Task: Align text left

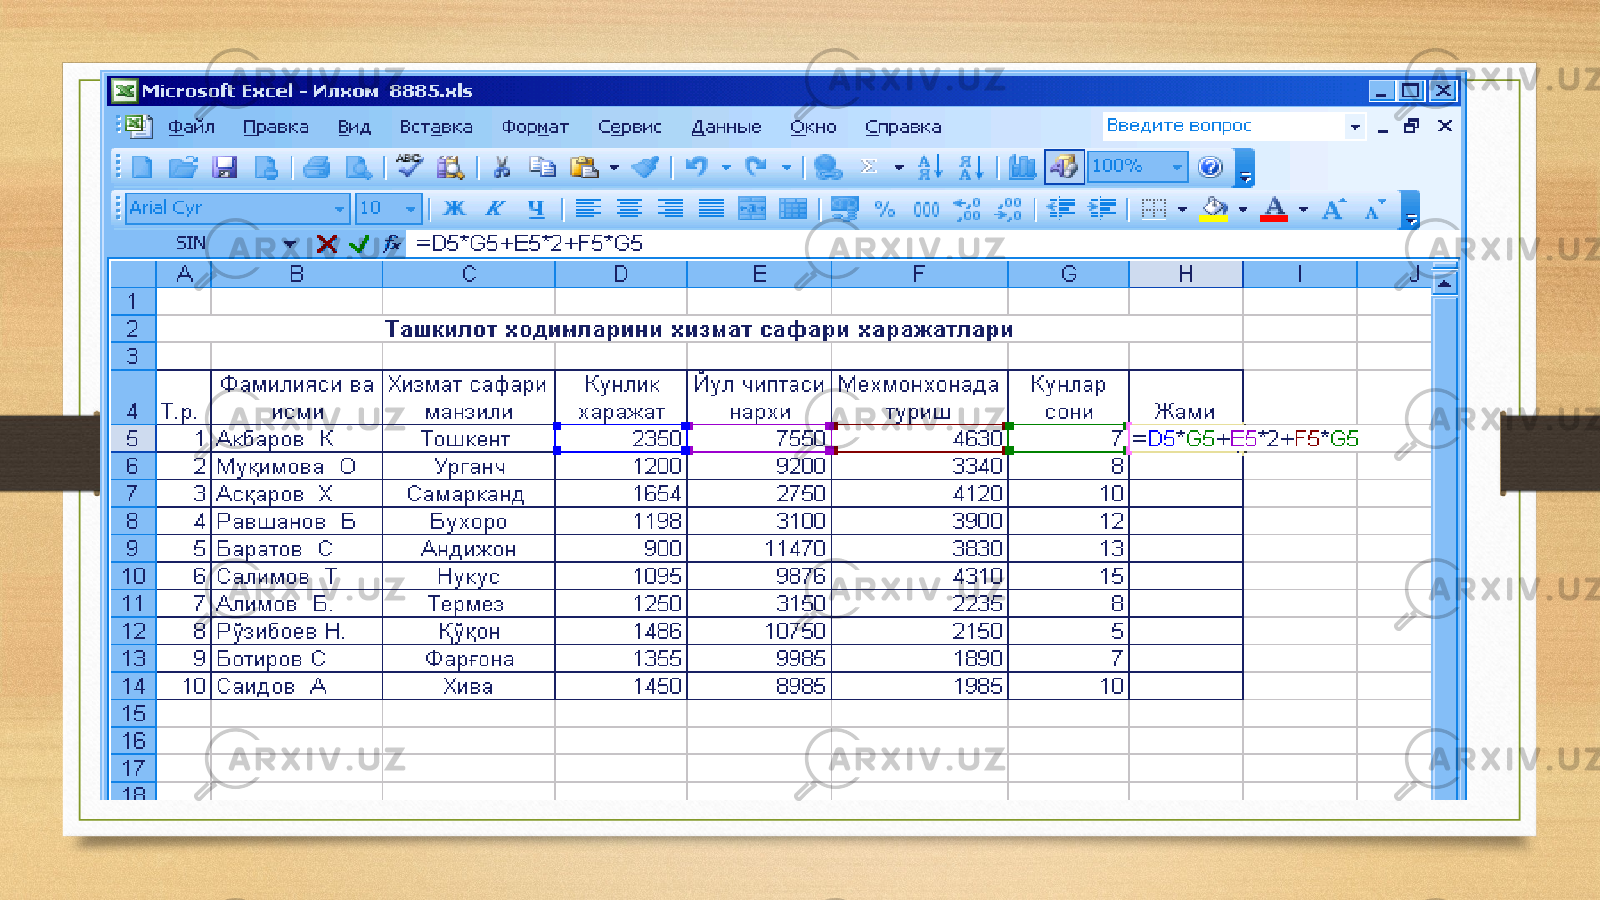Action: tap(588, 209)
